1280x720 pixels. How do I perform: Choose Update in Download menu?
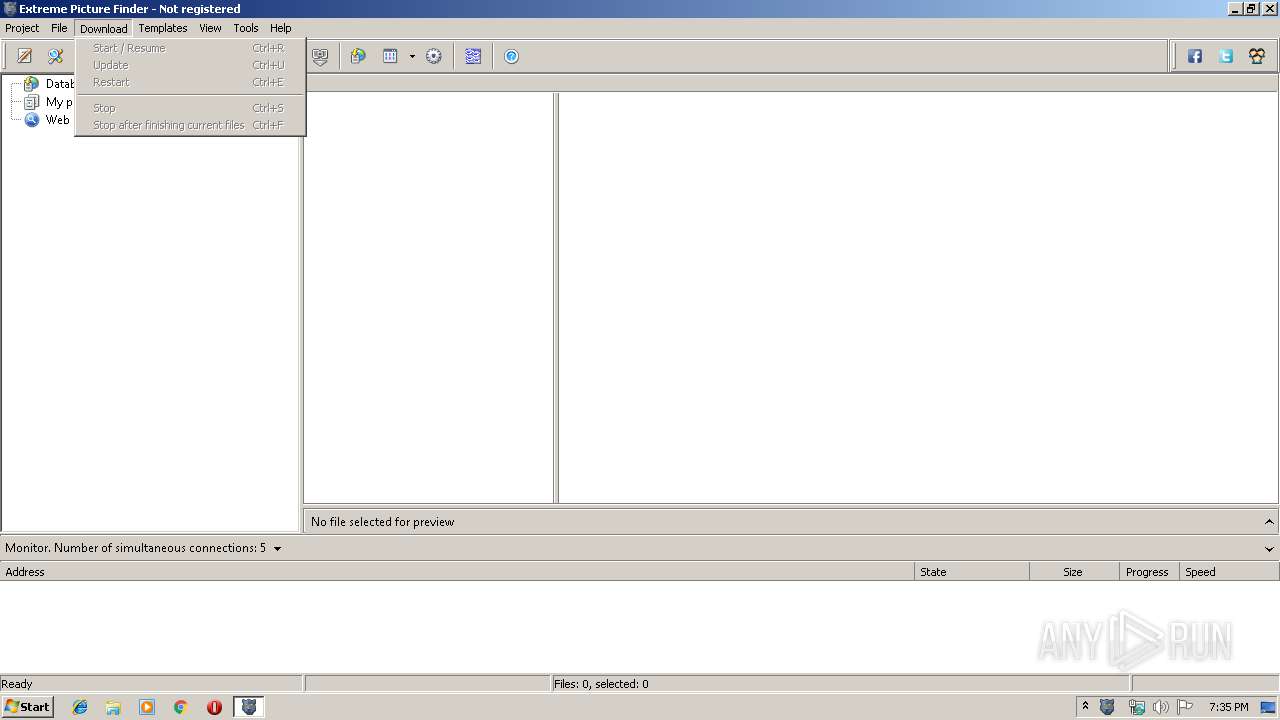coord(190,65)
